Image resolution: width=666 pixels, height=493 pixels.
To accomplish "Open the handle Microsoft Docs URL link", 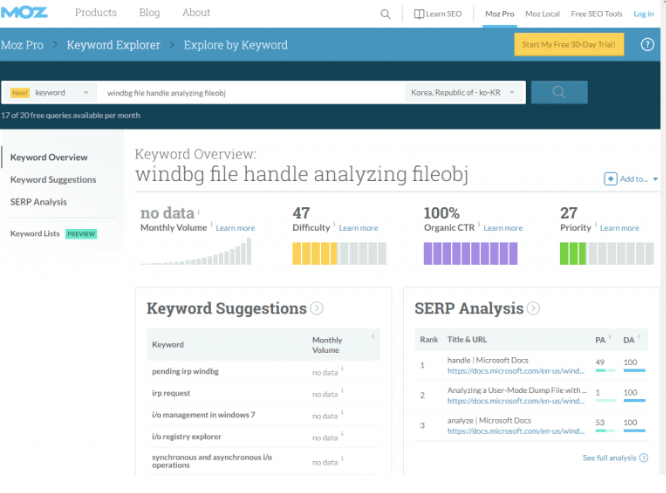I will coord(516,371).
